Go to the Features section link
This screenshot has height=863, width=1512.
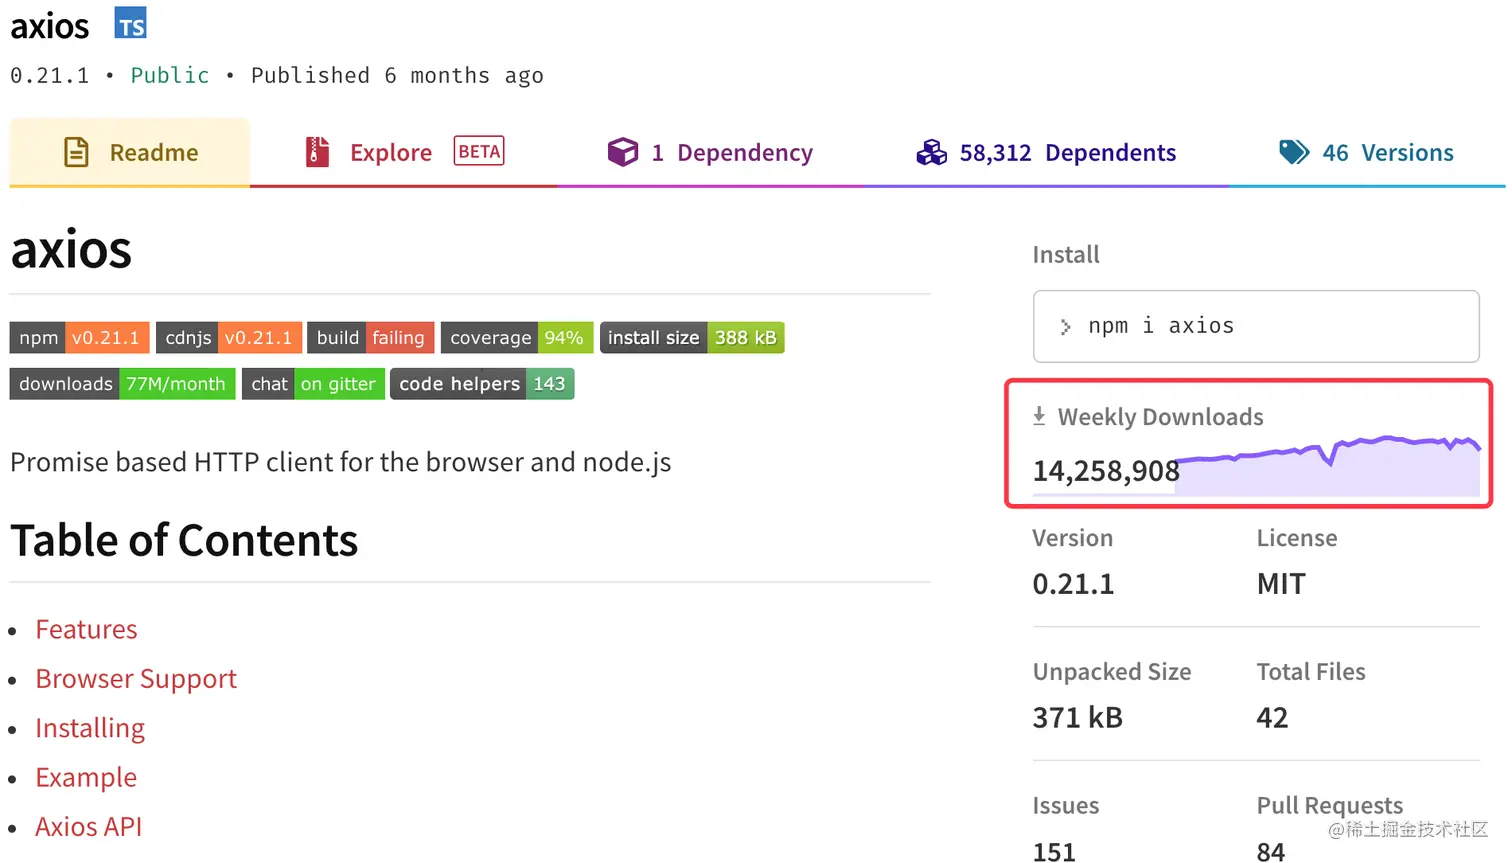coord(86,629)
